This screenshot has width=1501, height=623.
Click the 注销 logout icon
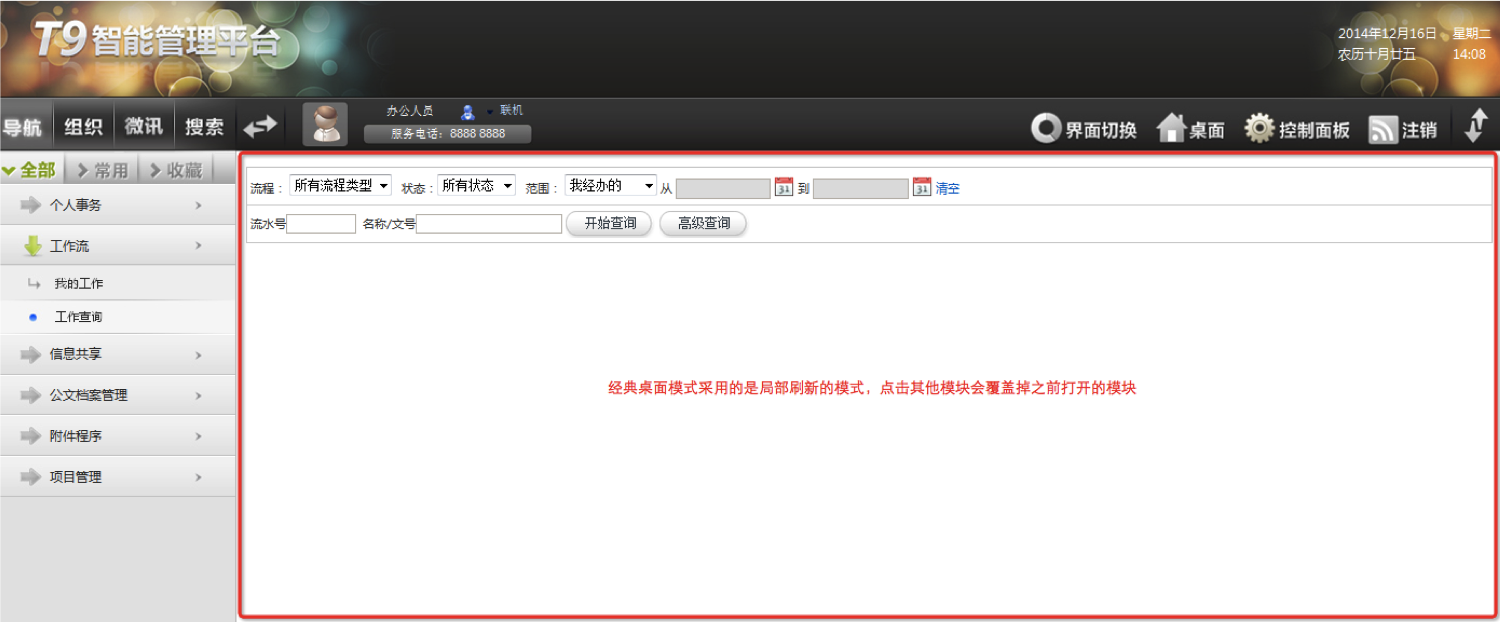click(x=1383, y=130)
